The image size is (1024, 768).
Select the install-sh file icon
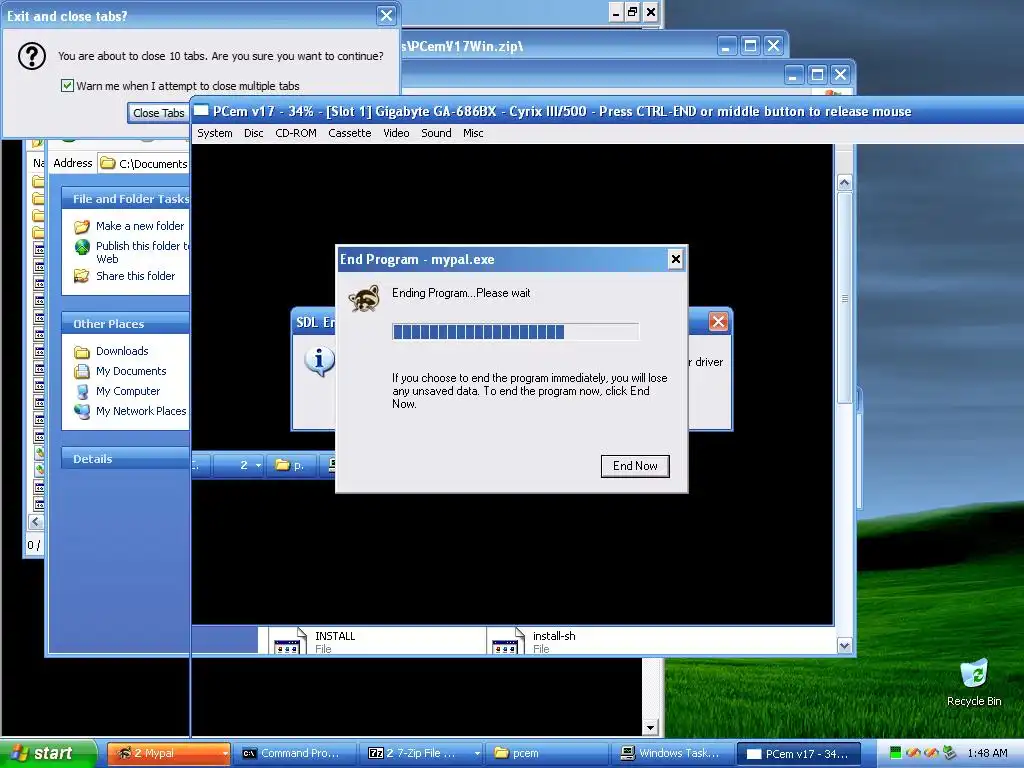(505, 641)
